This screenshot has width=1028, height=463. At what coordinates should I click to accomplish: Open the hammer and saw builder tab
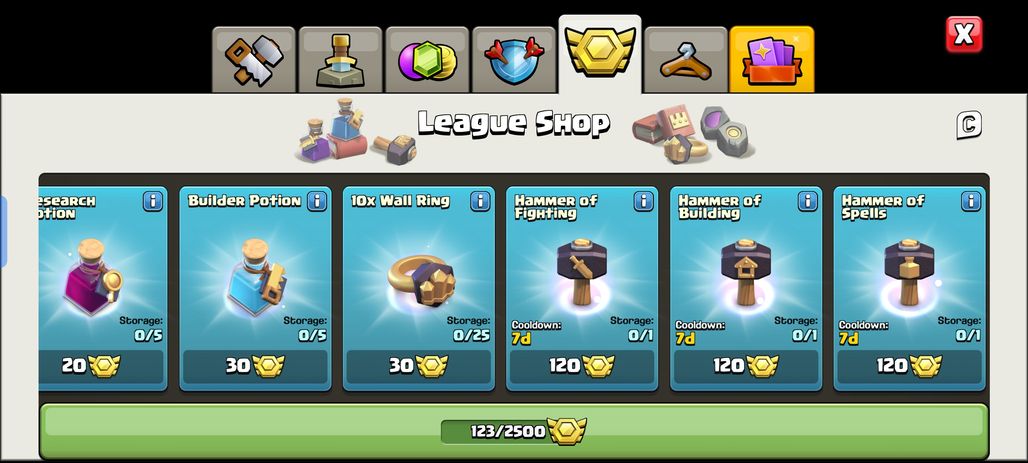point(254,60)
